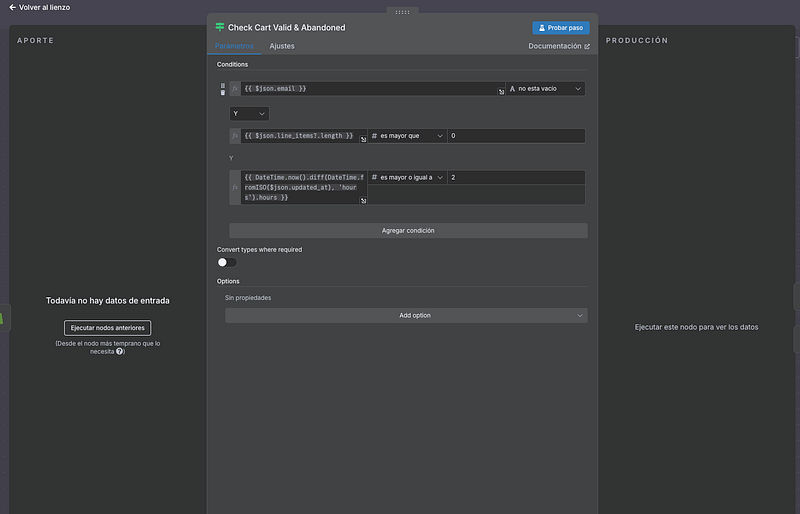Expand the Add option dropdown
The height and width of the screenshot is (514, 800).
406,315
